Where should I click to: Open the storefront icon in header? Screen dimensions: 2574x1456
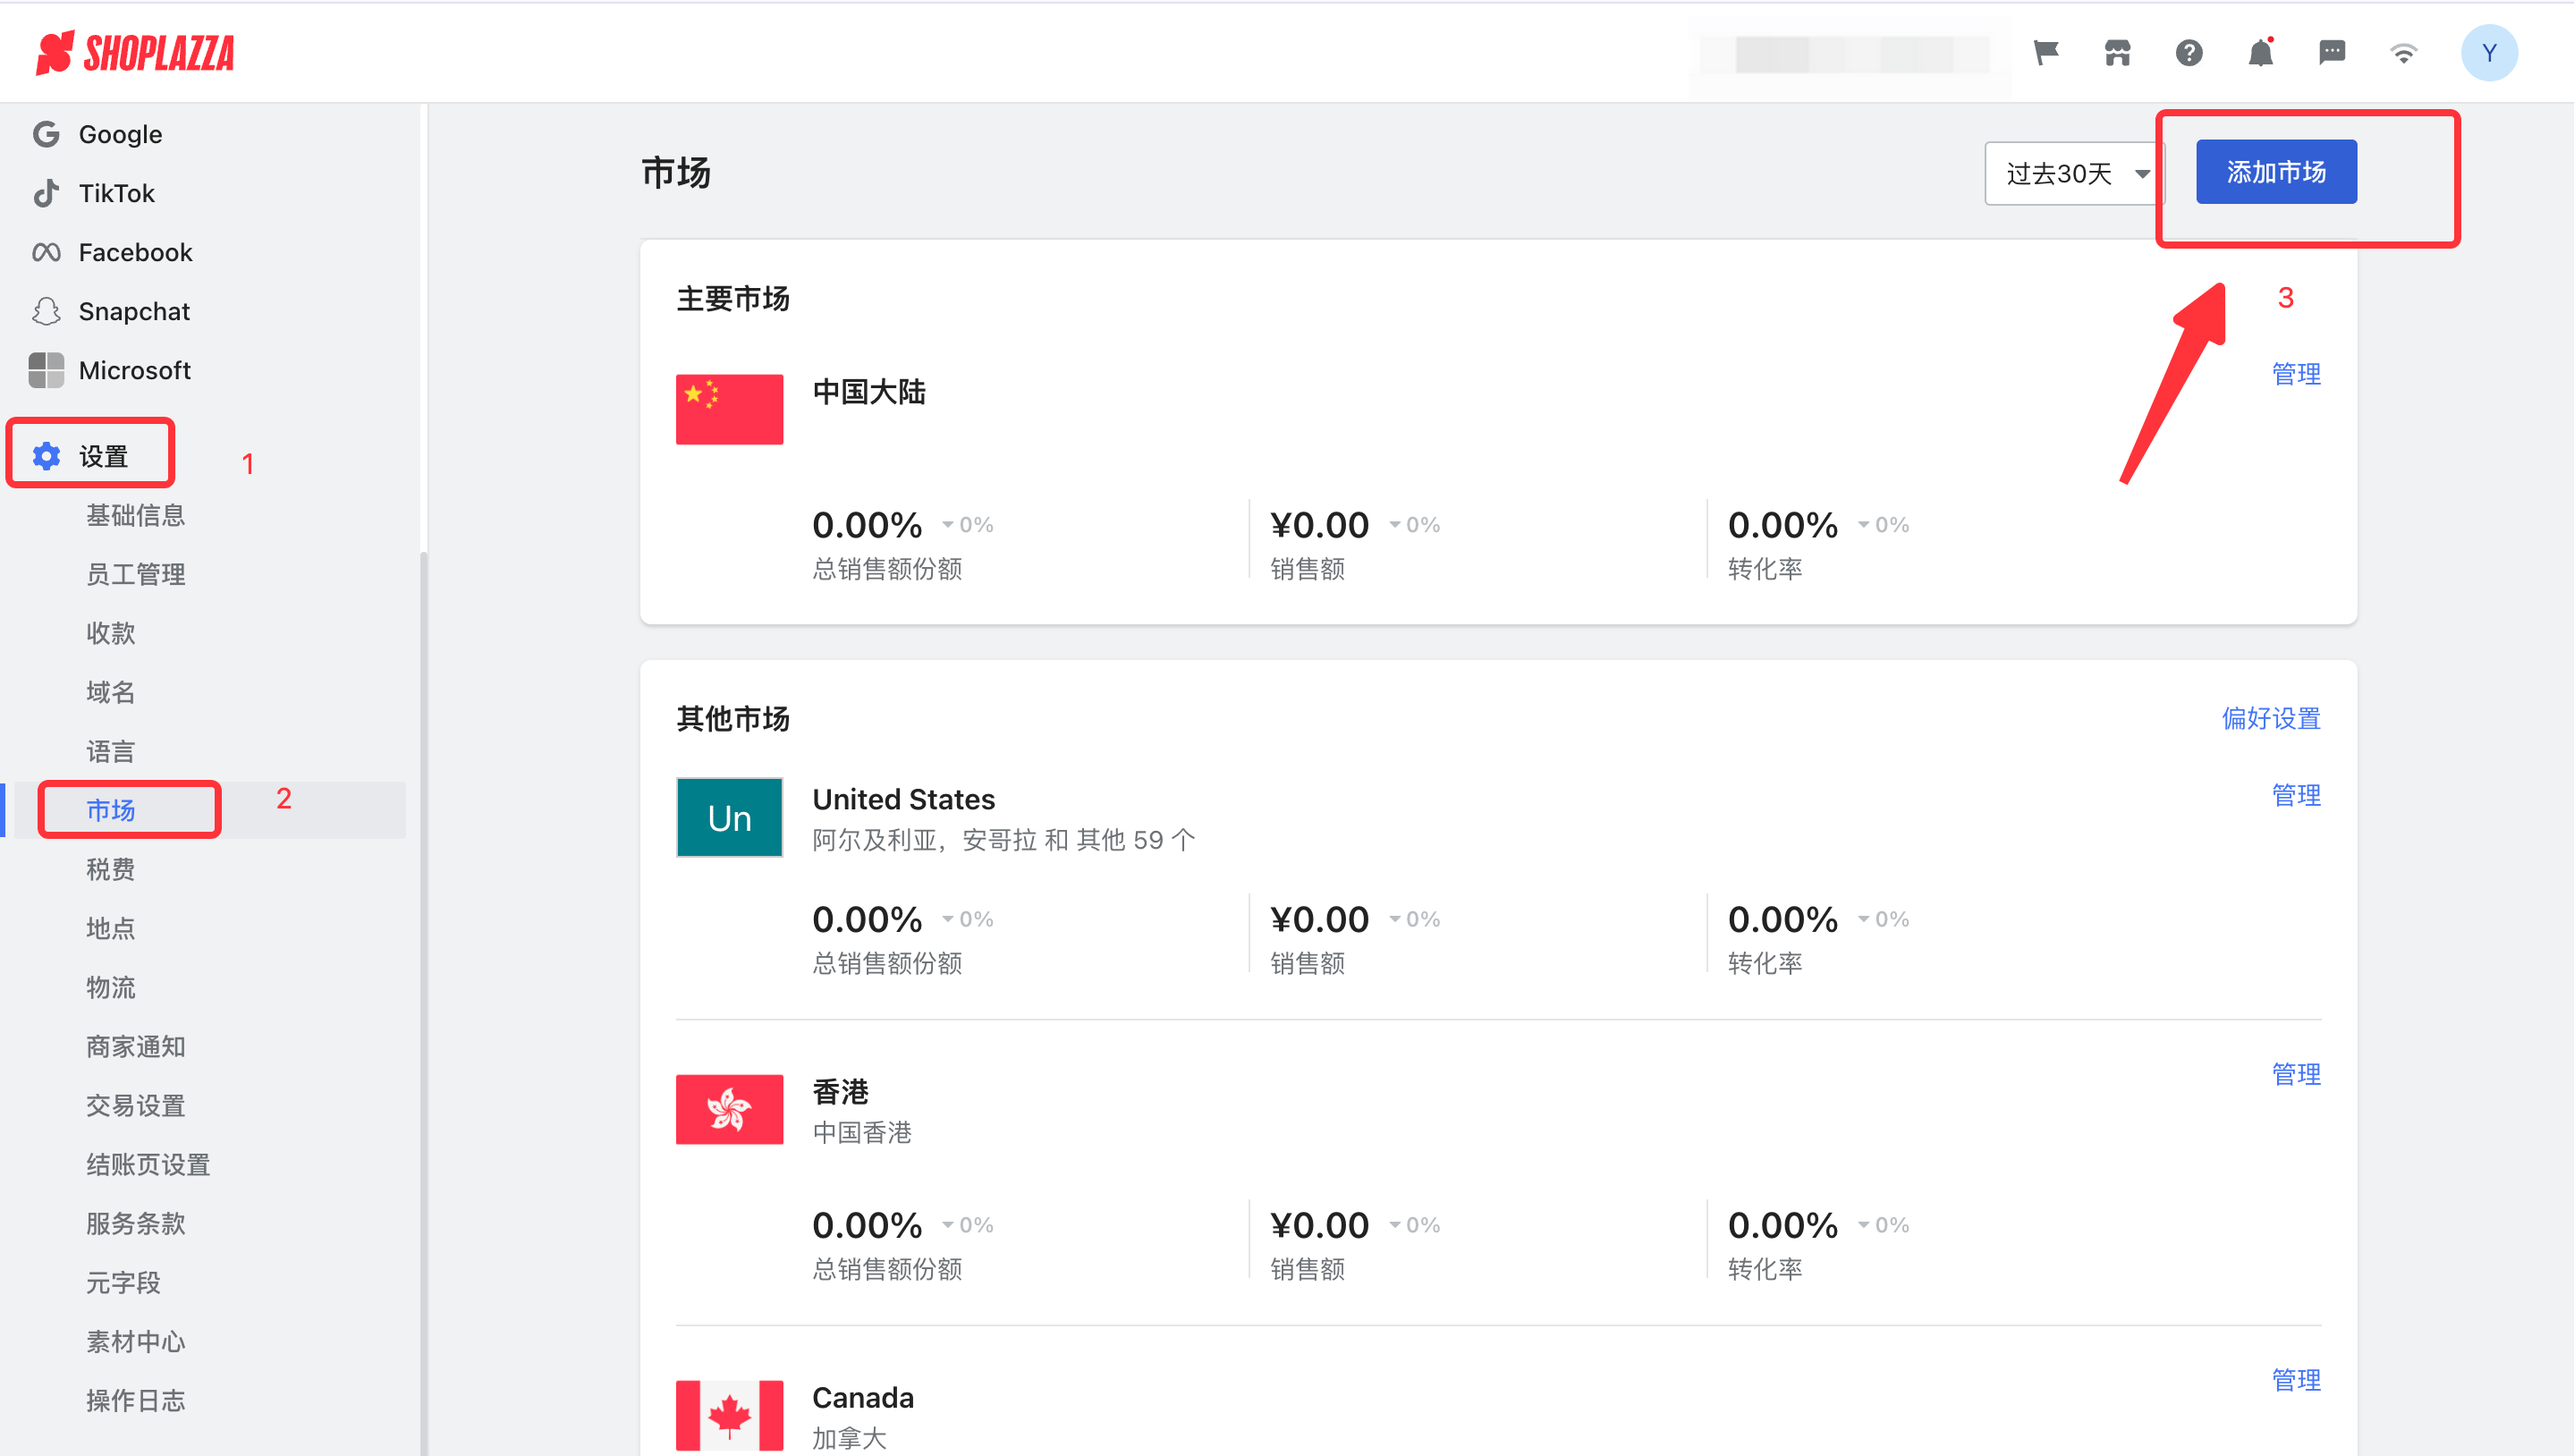(2117, 52)
